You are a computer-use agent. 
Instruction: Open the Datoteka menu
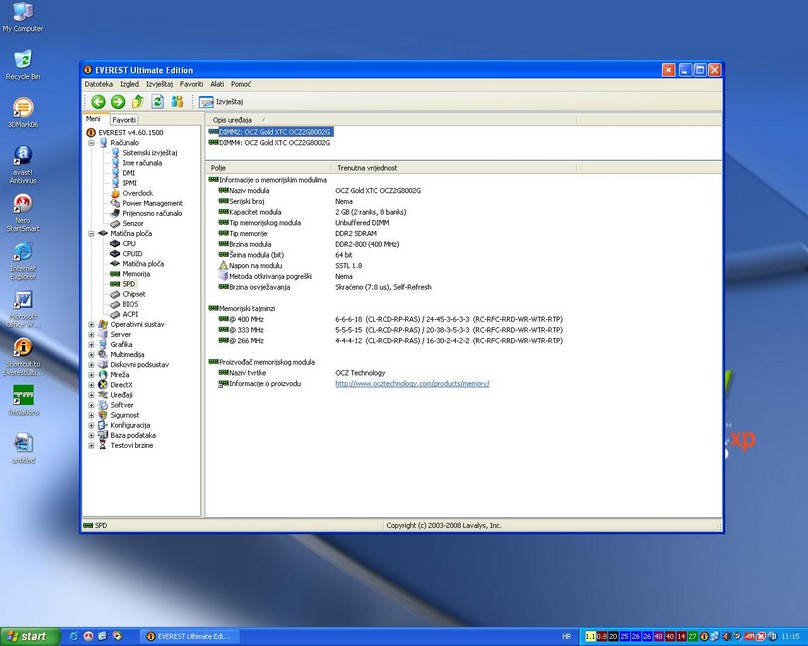click(x=99, y=84)
